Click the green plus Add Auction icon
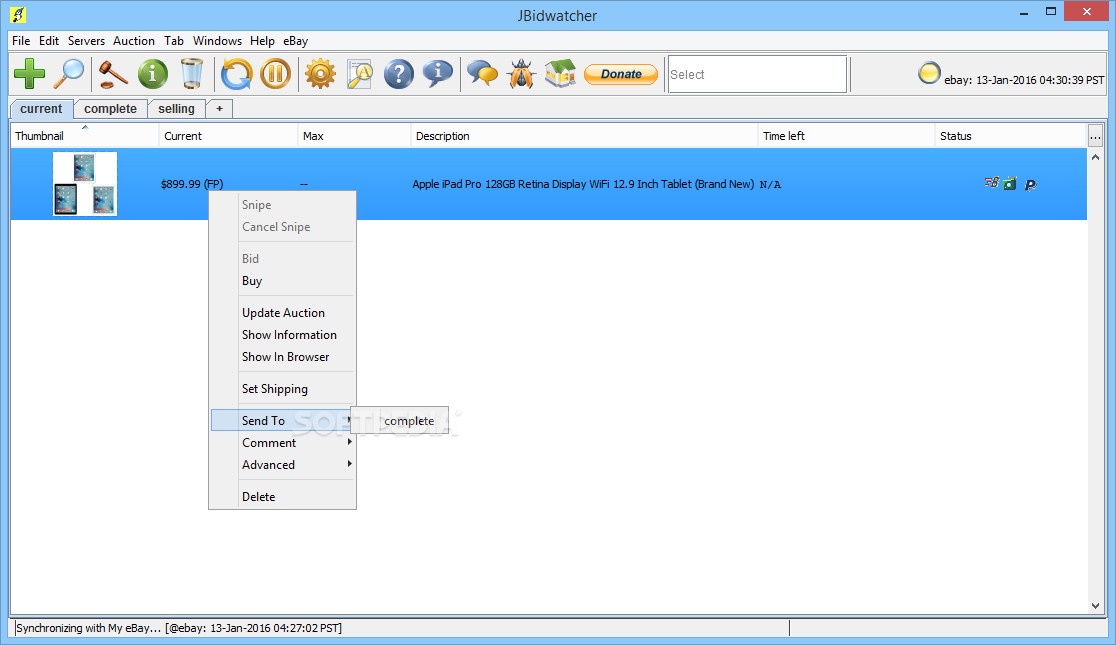 pyautogui.click(x=29, y=74)
